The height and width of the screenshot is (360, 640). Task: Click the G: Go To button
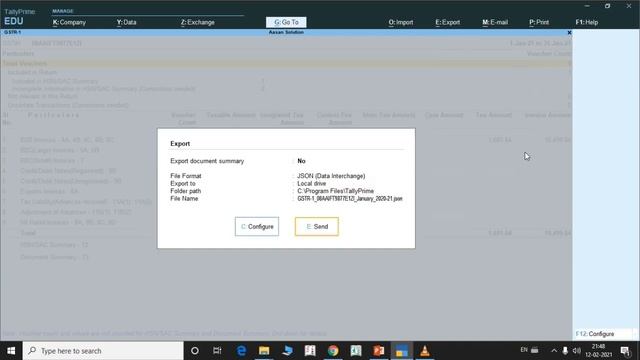286,22
